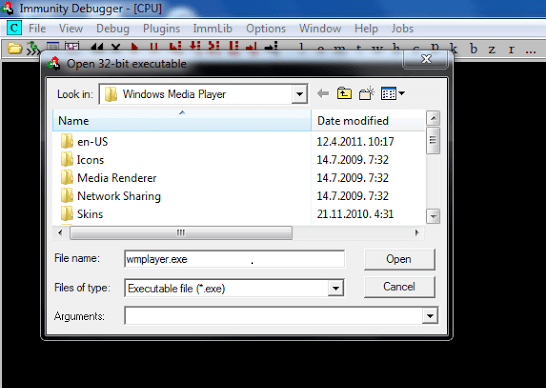Click the Up One Level folder icon

point(344,93)
